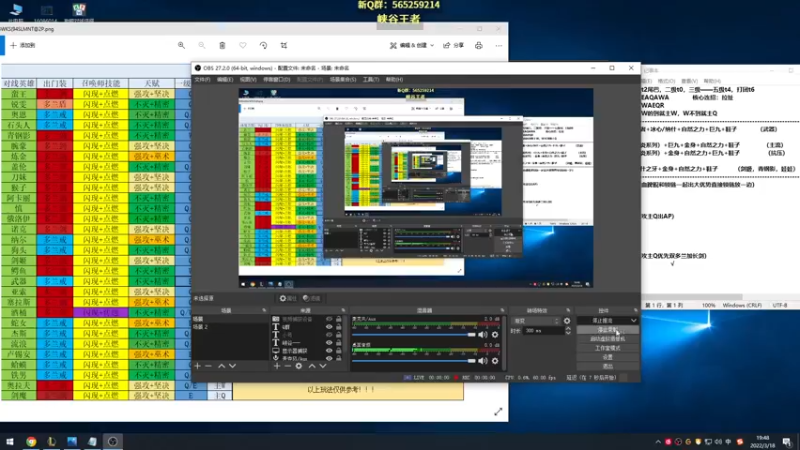Open the File menu in OBS
The height and width of the screenshot is (450, 800).
[203, 80]
